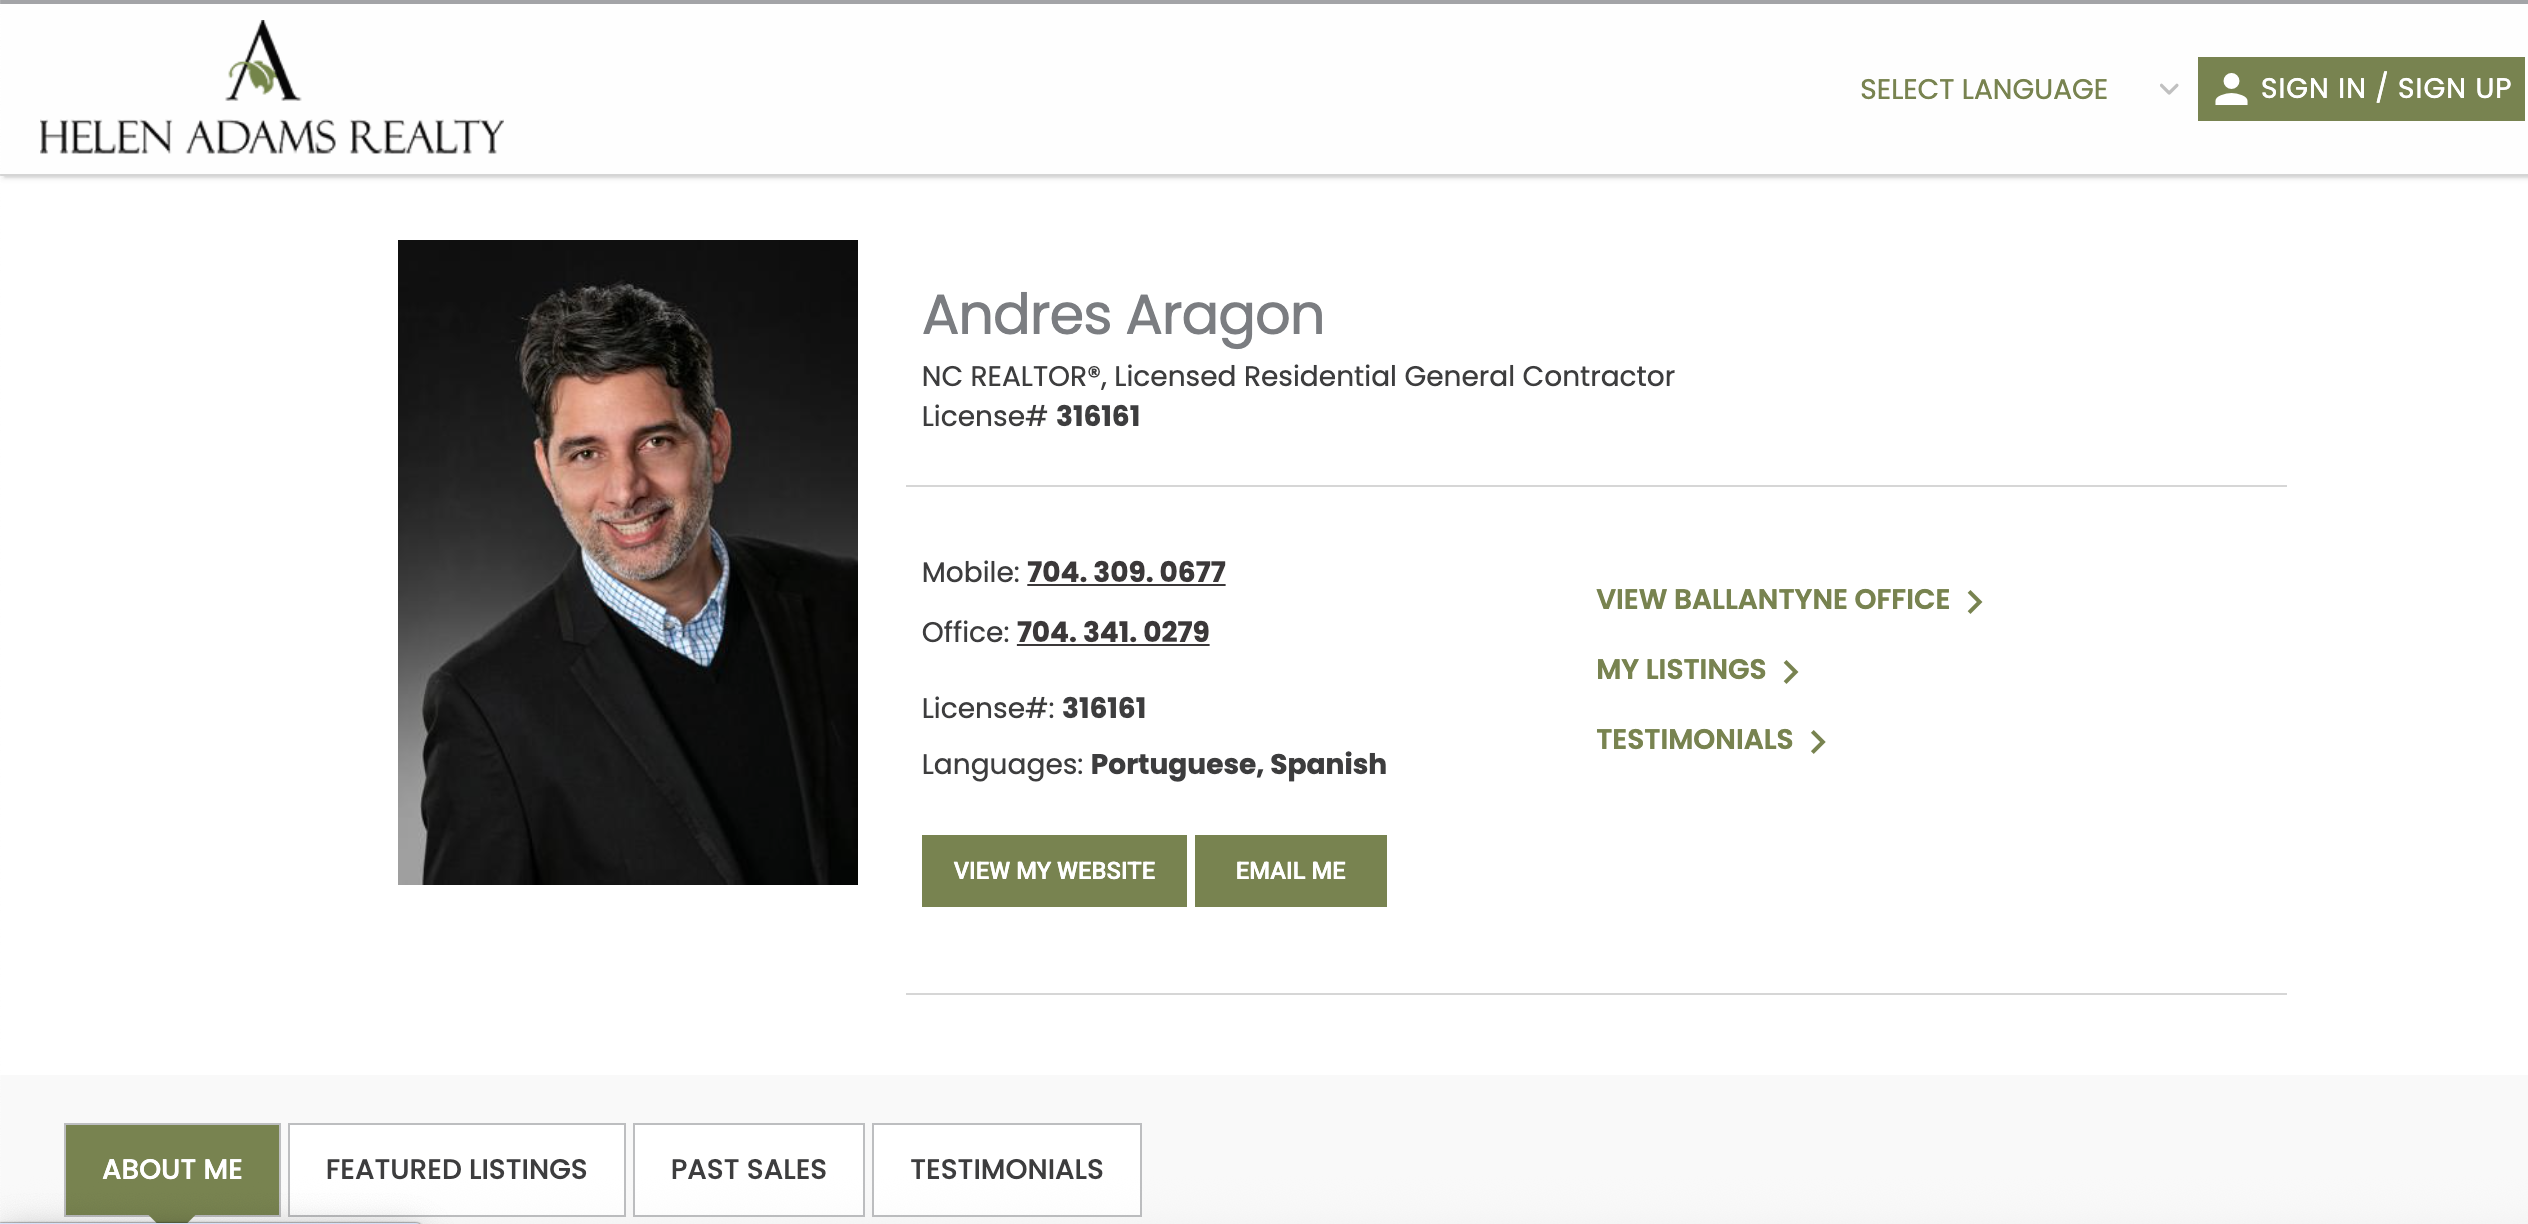Image resolution: width=2528 pixels, height=1224 pixels.
Task: Open the Sign In / Sign Up button
Action: point(2361,89)
